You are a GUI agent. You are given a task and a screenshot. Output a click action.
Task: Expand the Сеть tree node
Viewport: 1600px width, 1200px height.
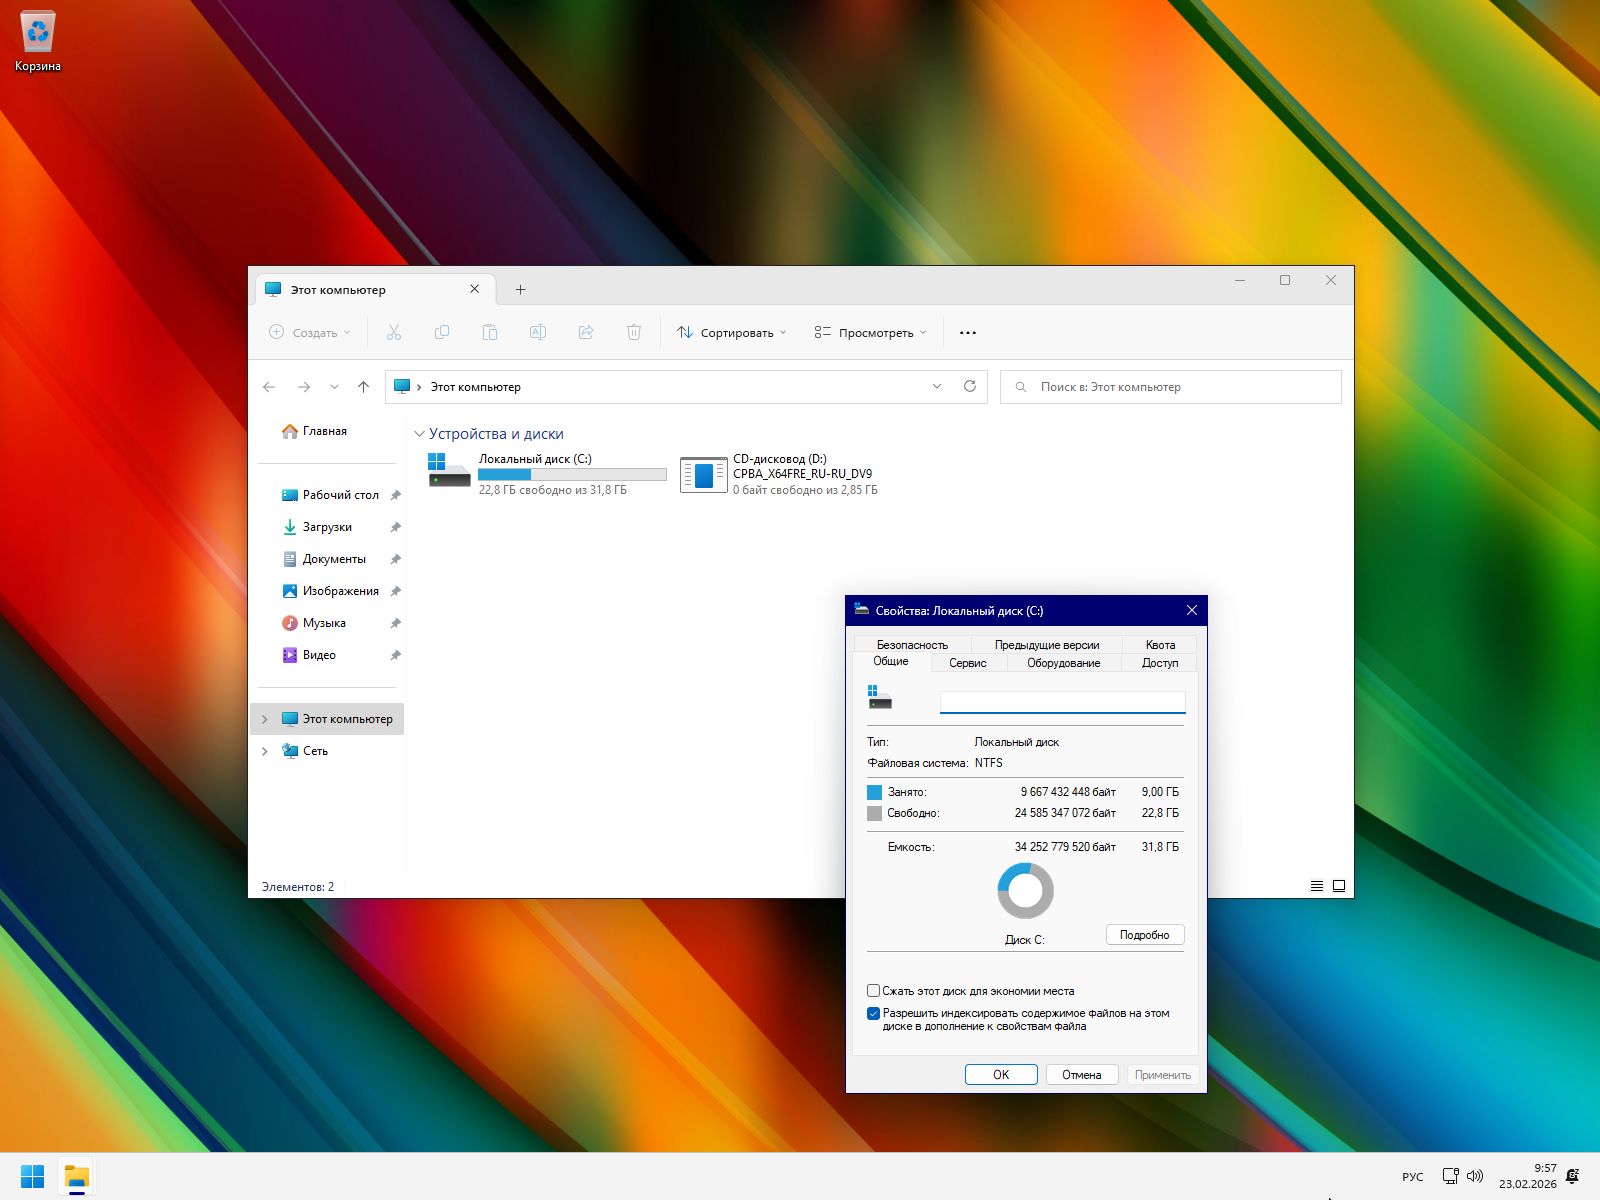[265, 751]
